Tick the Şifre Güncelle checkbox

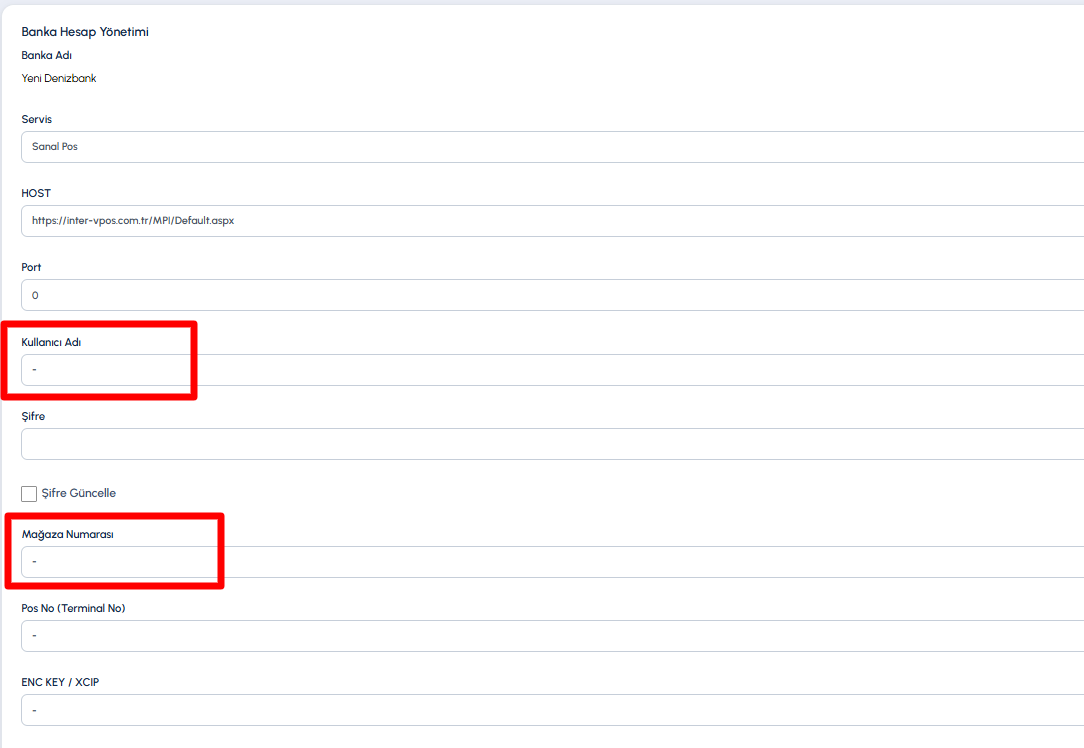[29, 494]
